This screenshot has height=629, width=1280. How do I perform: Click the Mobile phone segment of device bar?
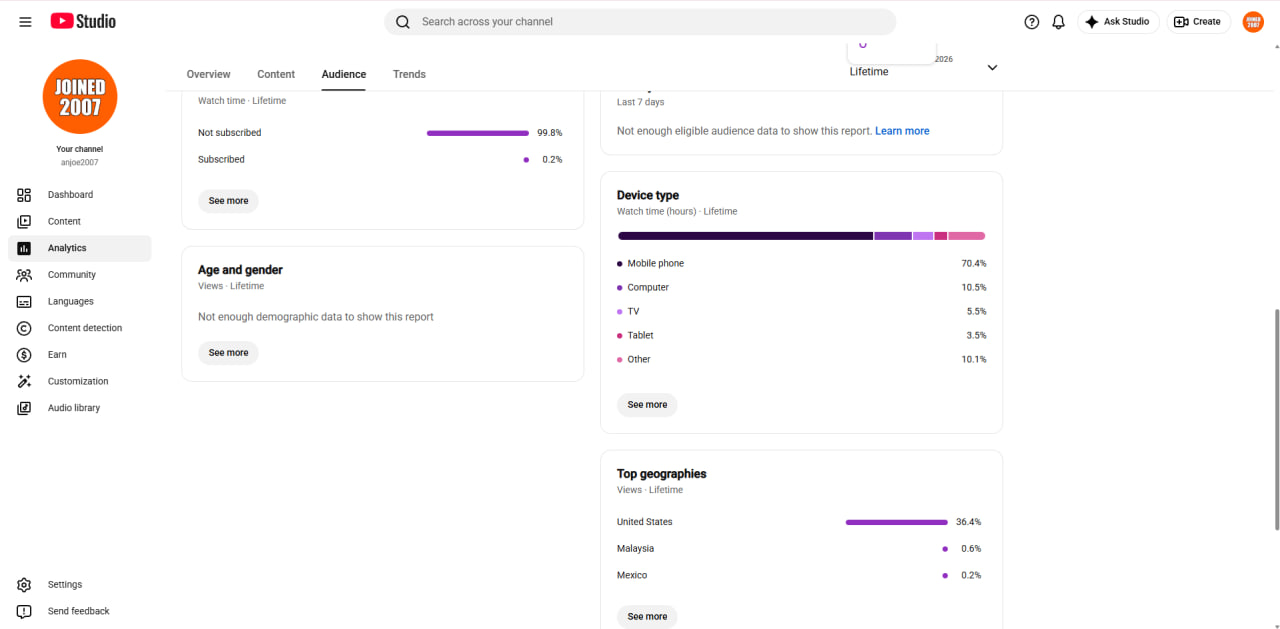[x=745, y=236]
